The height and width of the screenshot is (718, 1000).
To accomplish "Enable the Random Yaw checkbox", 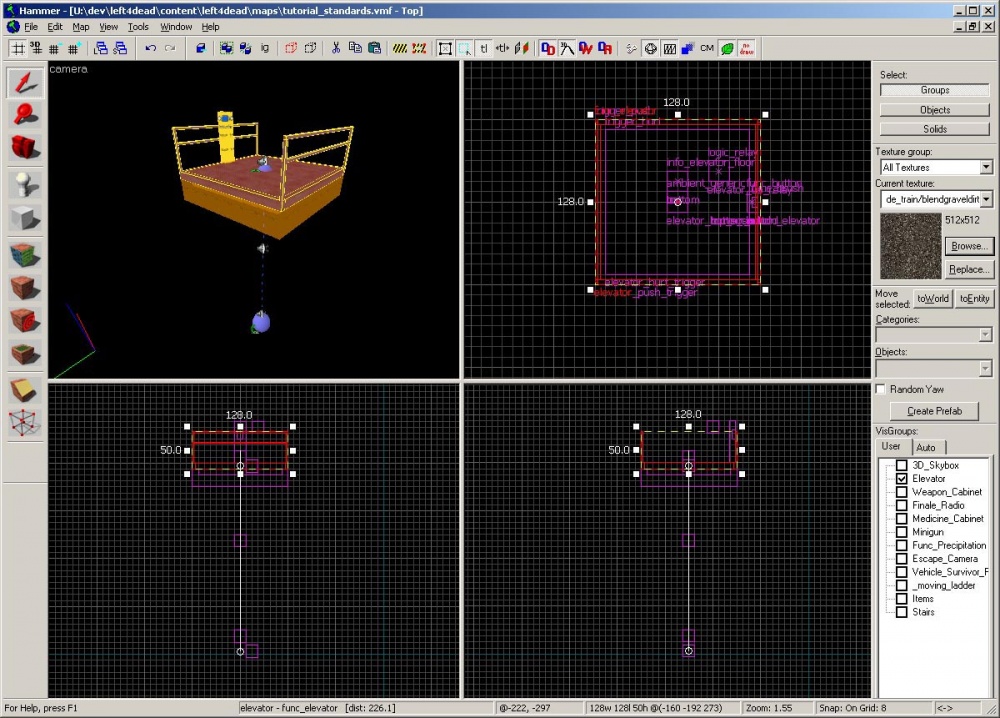I will point(881,389).
